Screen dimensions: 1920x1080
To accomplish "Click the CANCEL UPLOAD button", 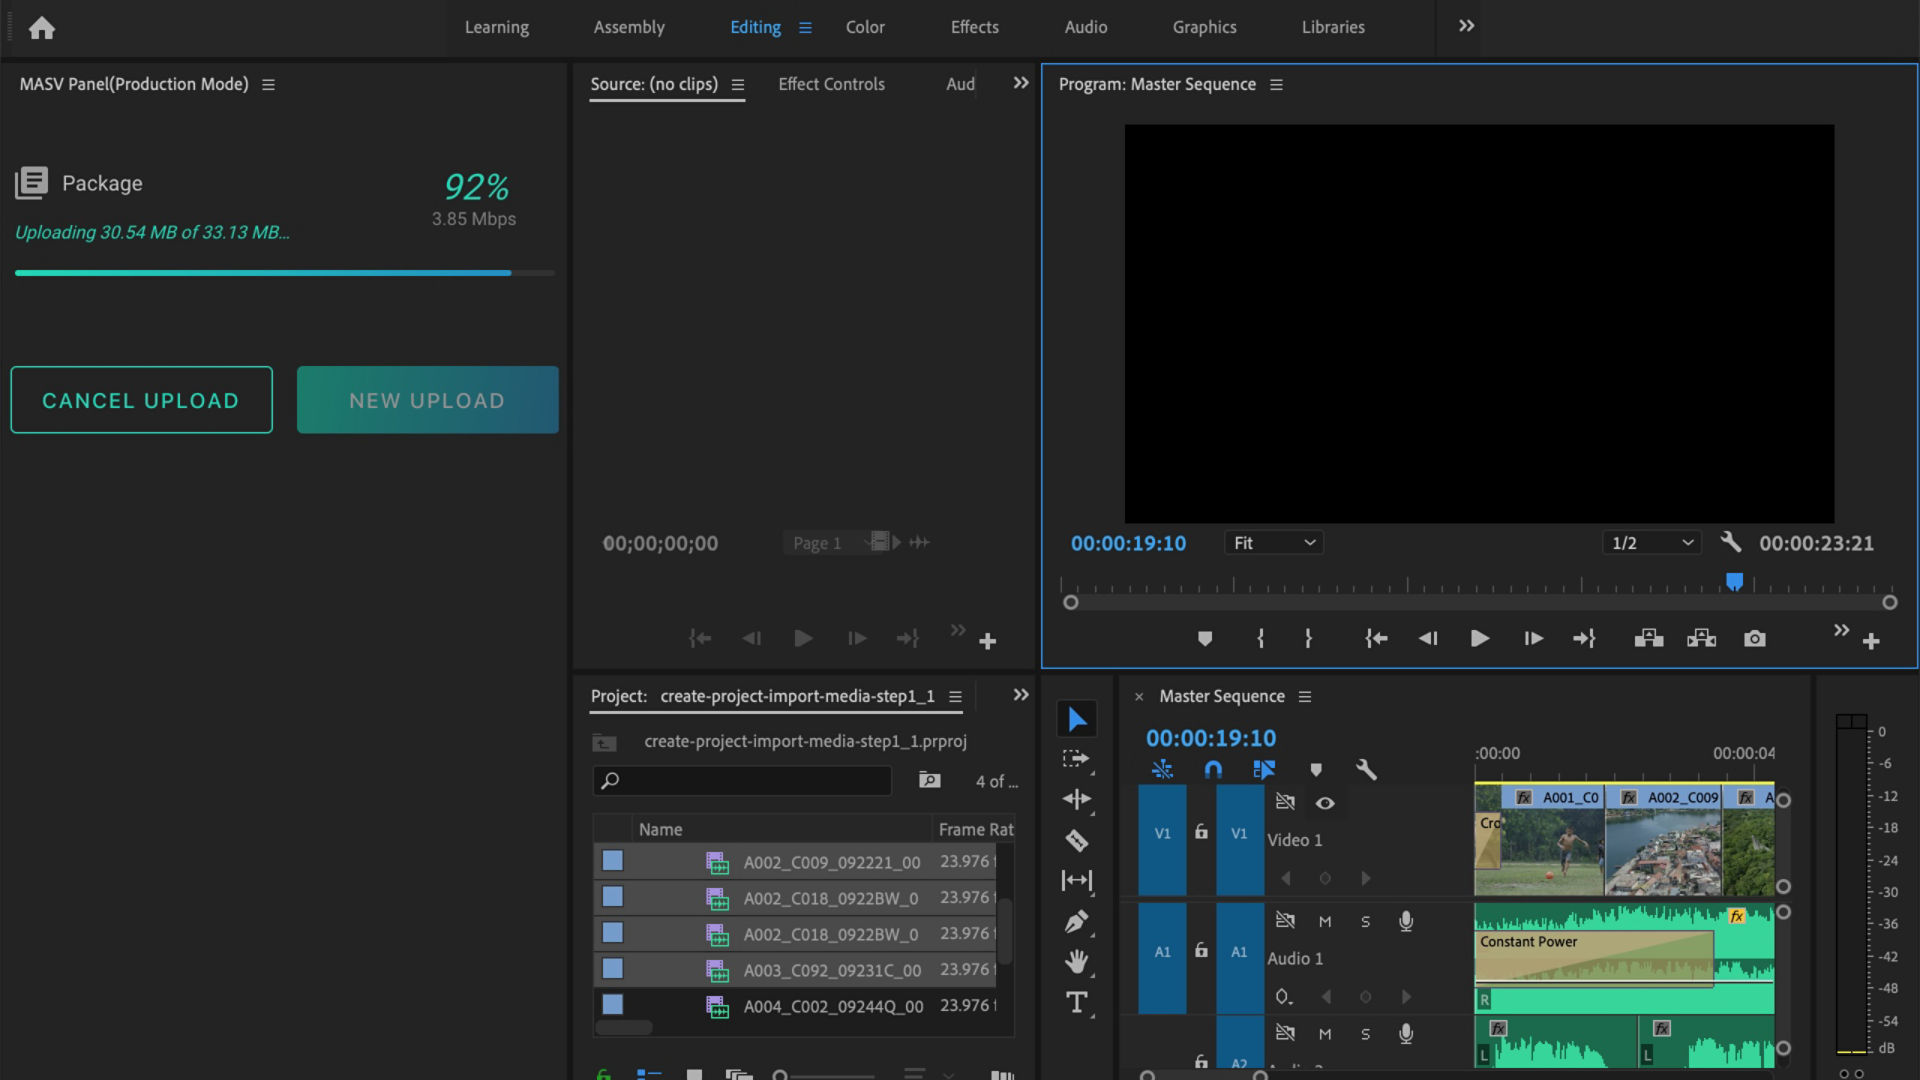I will [140, 399].
